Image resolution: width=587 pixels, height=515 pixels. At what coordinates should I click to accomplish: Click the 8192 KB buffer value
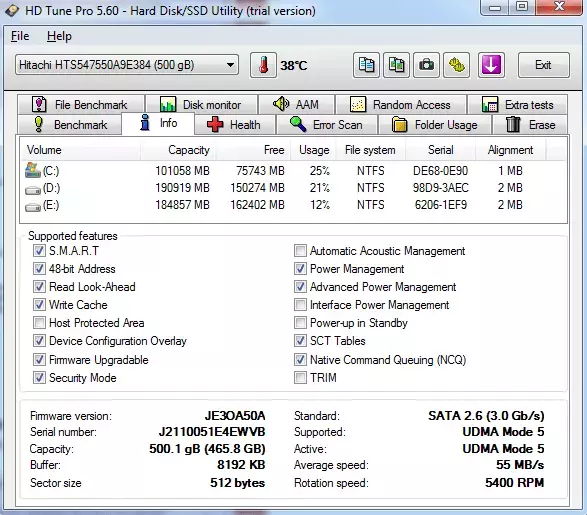[241, 464]
